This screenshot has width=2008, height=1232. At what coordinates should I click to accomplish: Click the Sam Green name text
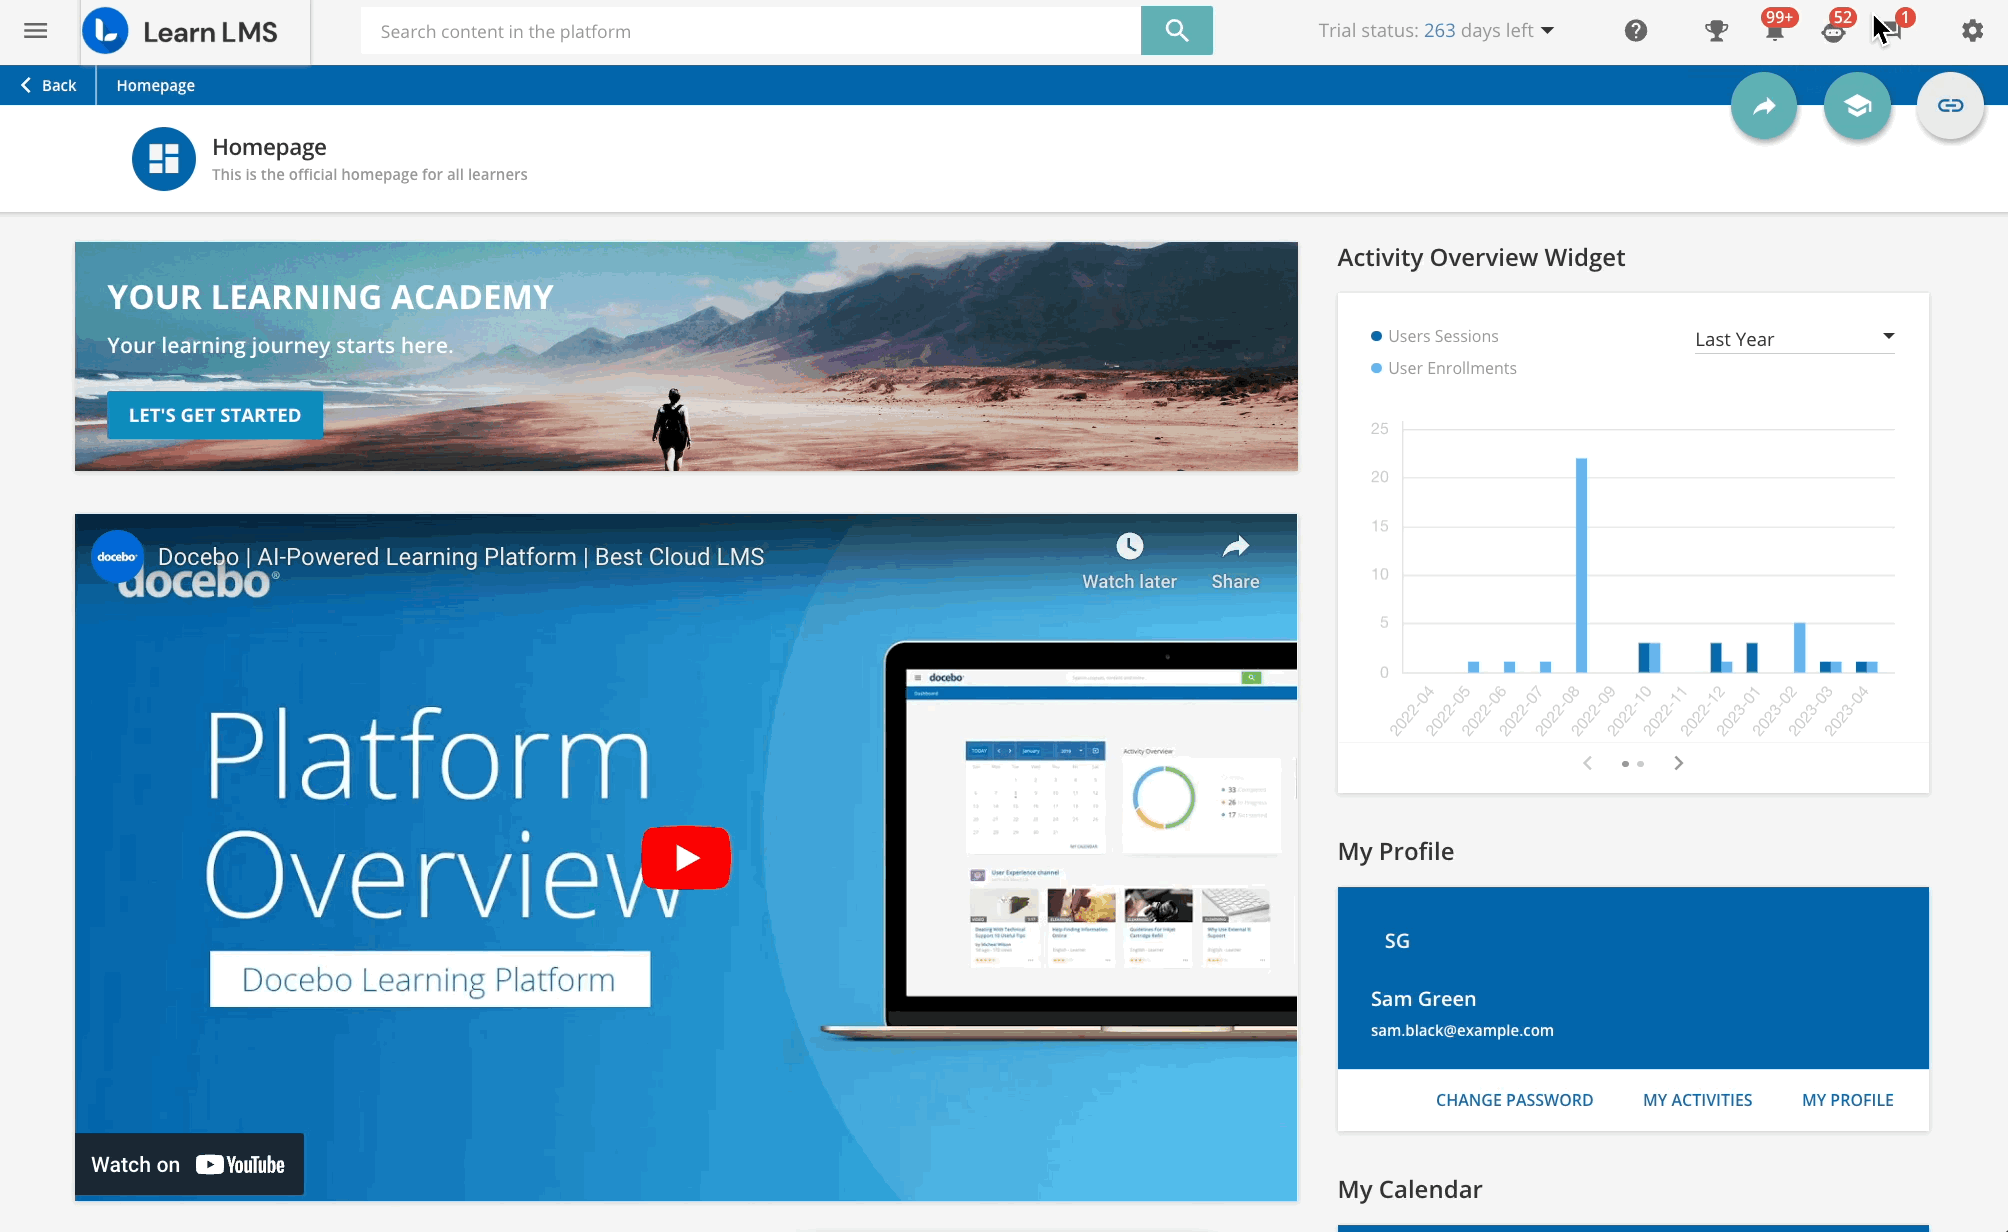tap(1423, 999)
